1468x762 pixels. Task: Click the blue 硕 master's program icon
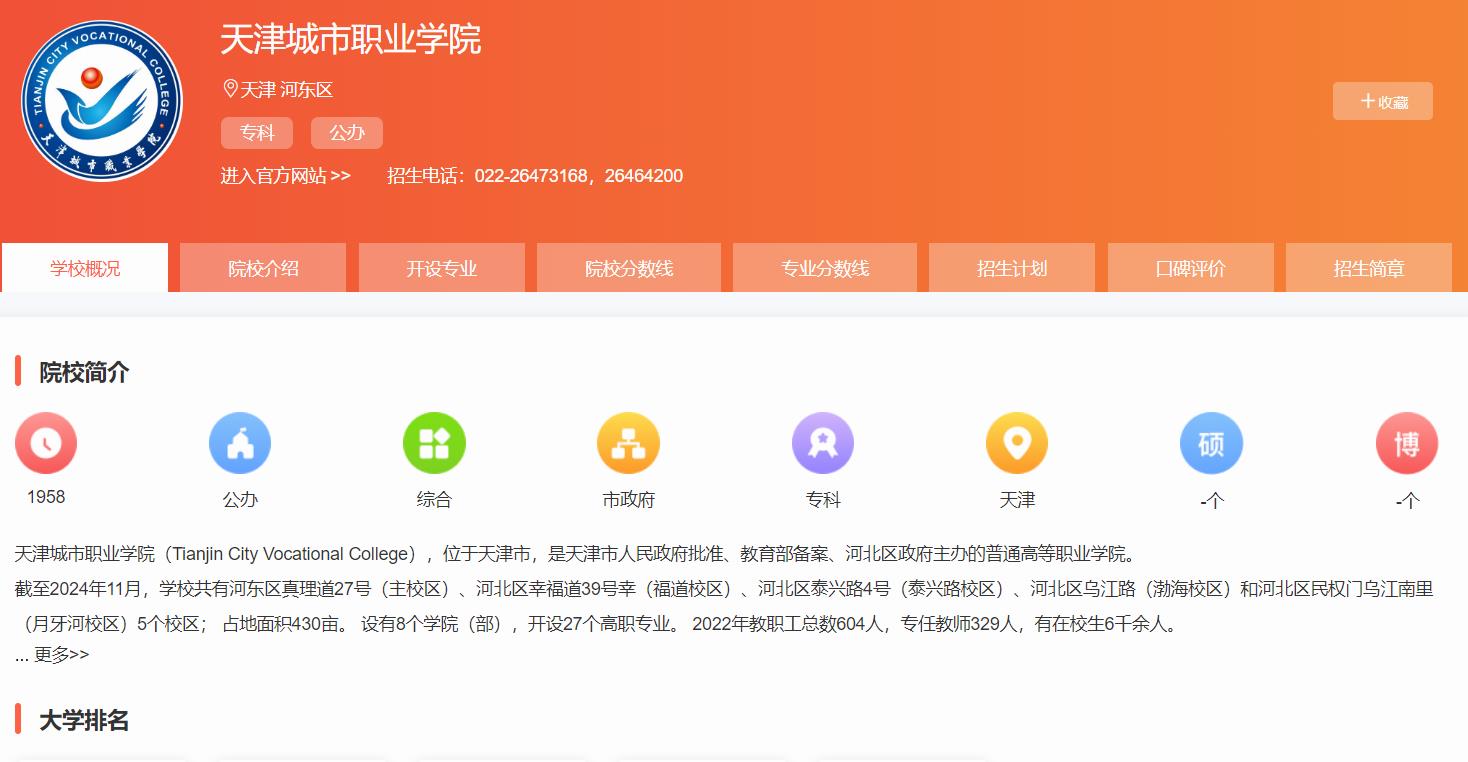pos(1211,443)
